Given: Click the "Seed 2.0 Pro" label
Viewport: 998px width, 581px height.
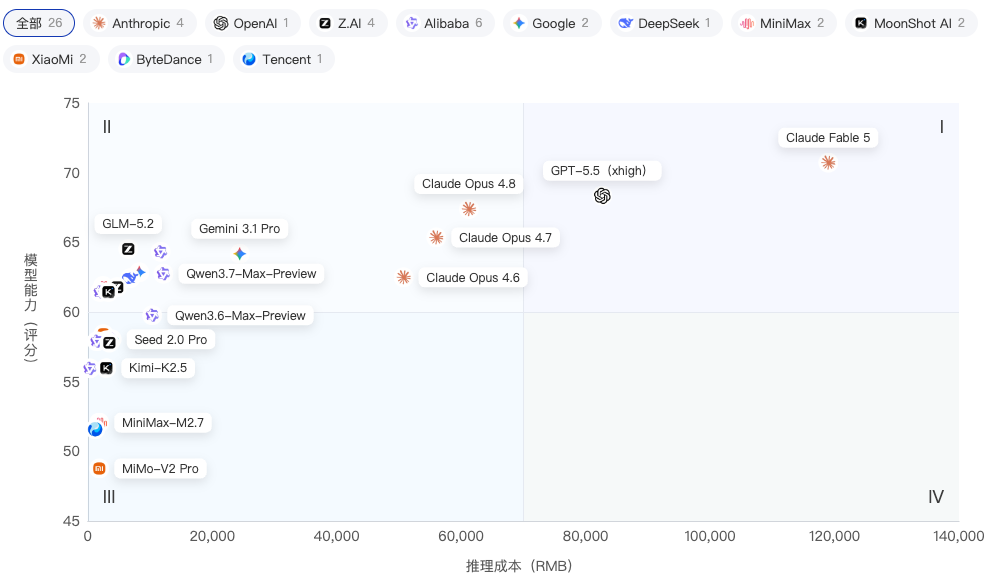Looking at the screenshot, I should tap(171, 340).
